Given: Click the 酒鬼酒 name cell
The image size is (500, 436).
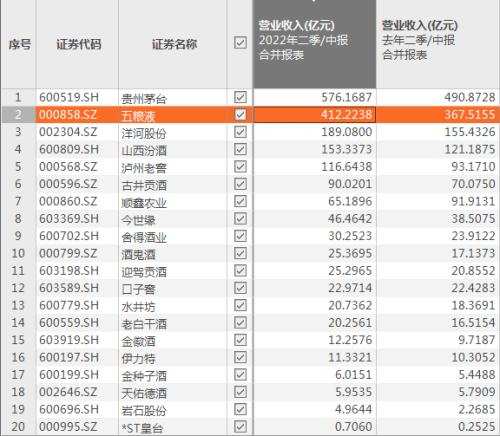Looking at the screenshot, I should pyautogui.click(x=173, y=253).
